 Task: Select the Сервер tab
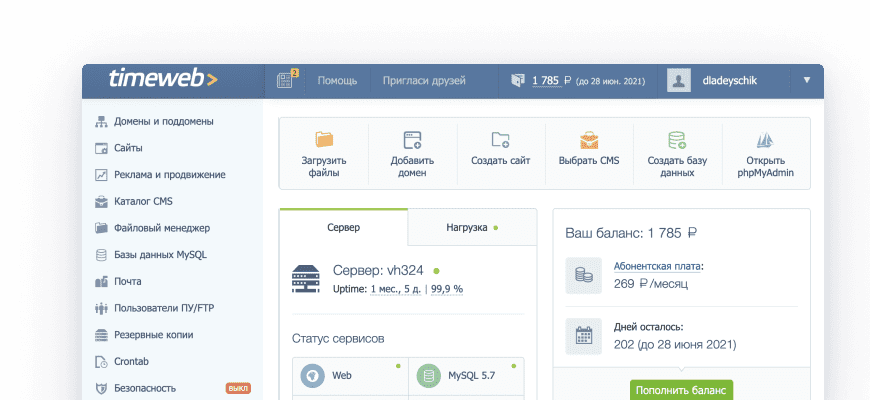pyautogui.click(x=343, y=227)
